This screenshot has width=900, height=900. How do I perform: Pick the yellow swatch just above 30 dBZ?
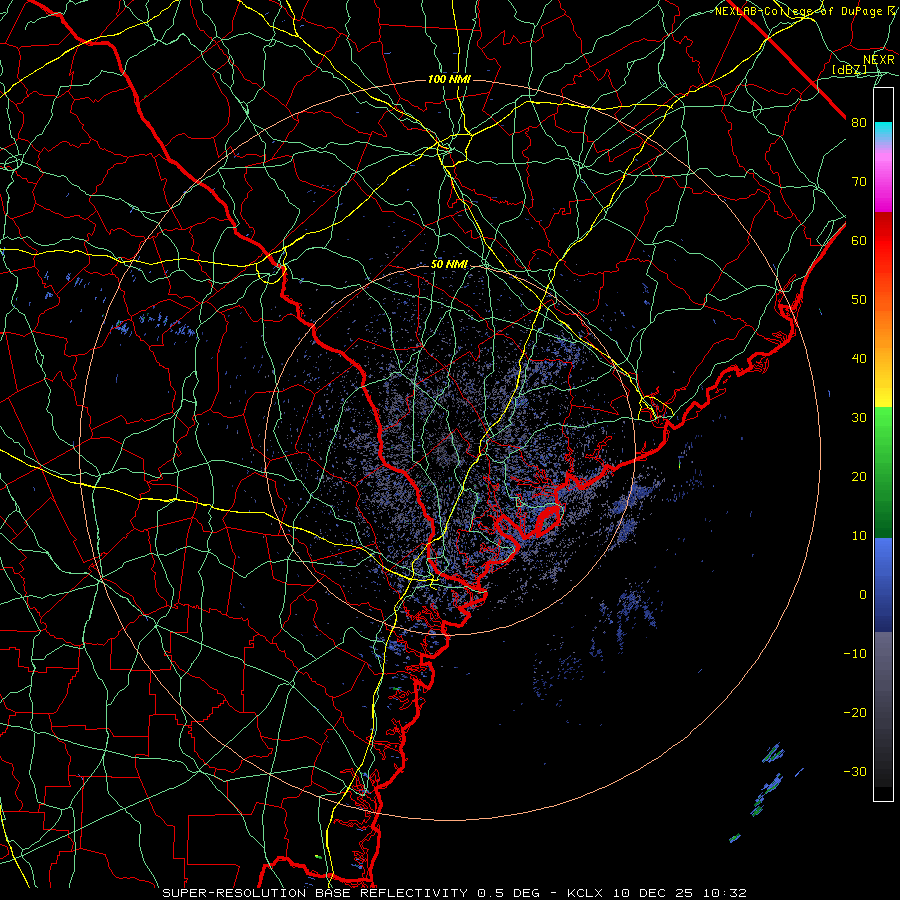[x=883, y=395]
